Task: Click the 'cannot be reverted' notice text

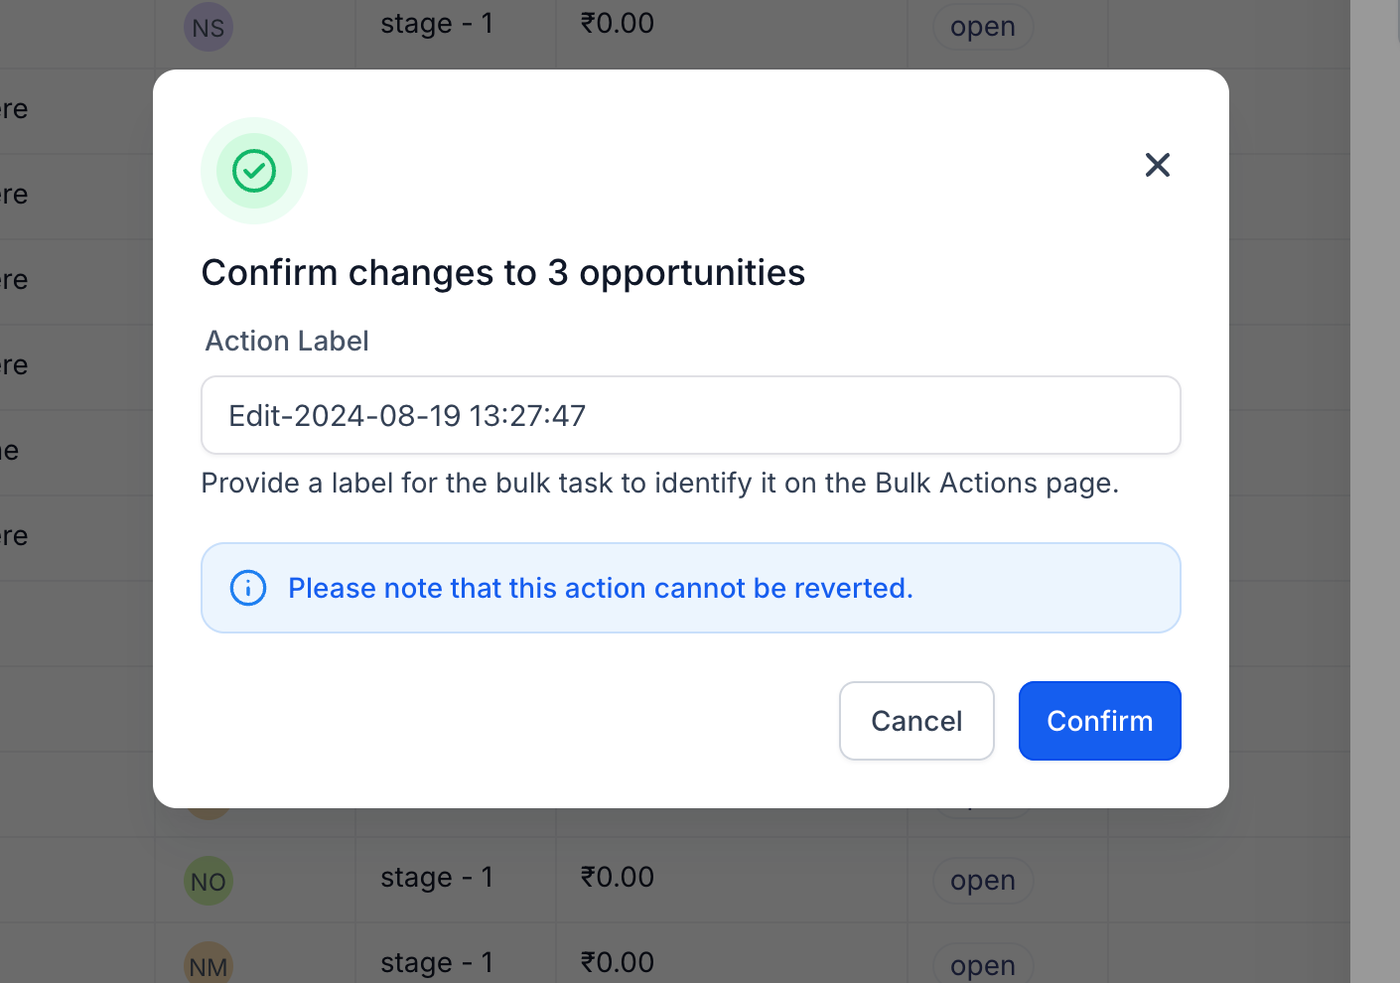Action: 600,588
